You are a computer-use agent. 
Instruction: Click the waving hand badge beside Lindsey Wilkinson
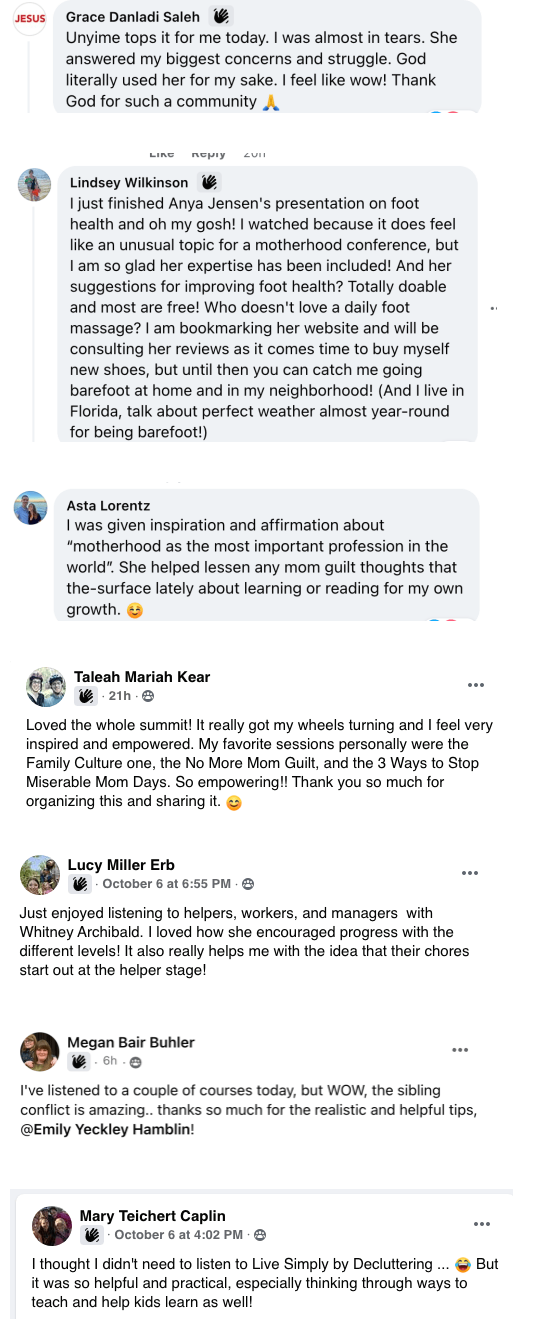(x=208, y=182)
